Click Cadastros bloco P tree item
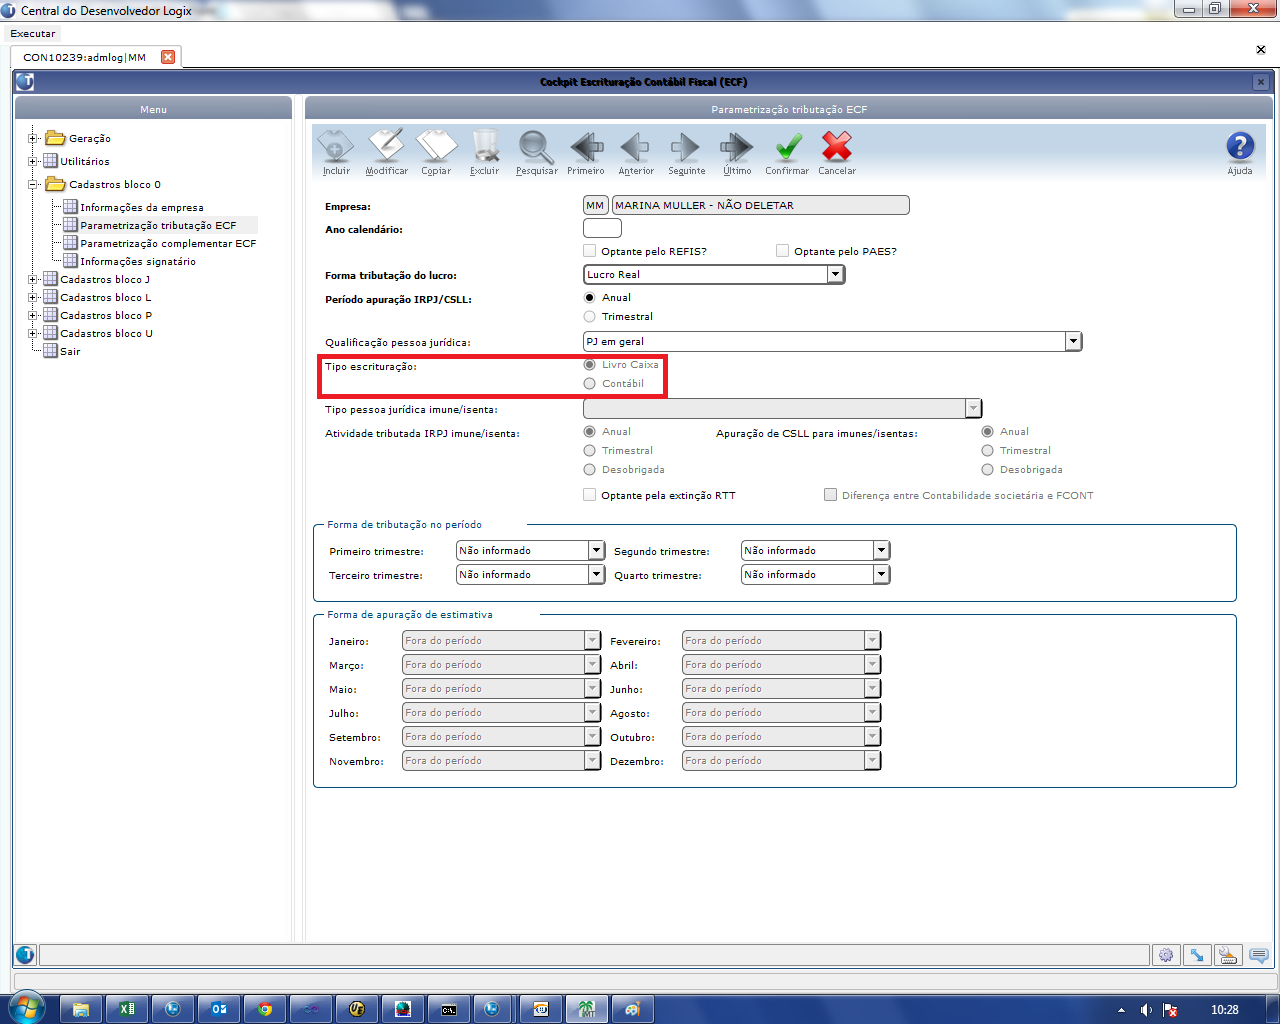The height and width of the screenshot is (1024, 1280). [x=106, y=315]
